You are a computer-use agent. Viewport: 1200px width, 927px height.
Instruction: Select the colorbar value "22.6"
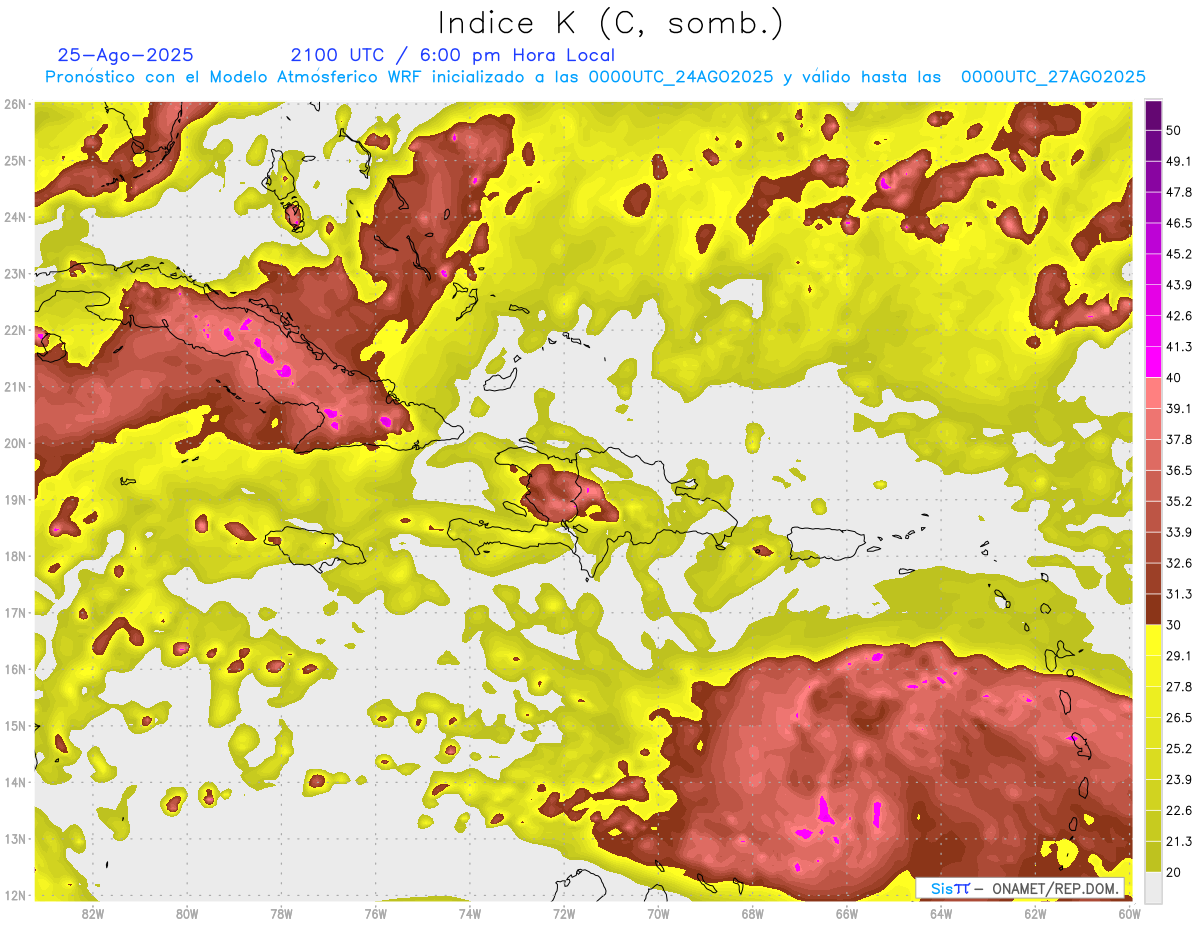click(x=1178, y=811)
